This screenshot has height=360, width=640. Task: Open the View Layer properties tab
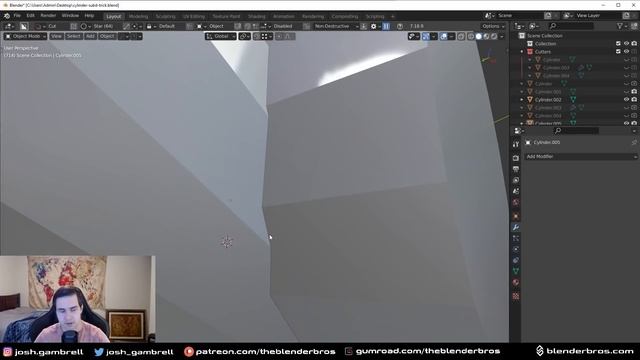pos(516,180)
